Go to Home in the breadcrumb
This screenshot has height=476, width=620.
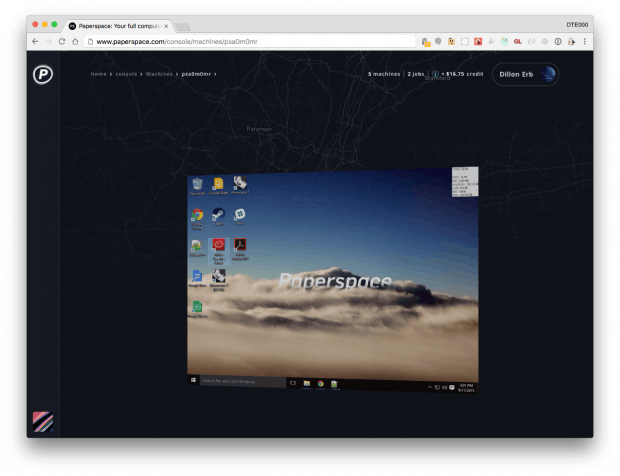(x=98, y=74)
